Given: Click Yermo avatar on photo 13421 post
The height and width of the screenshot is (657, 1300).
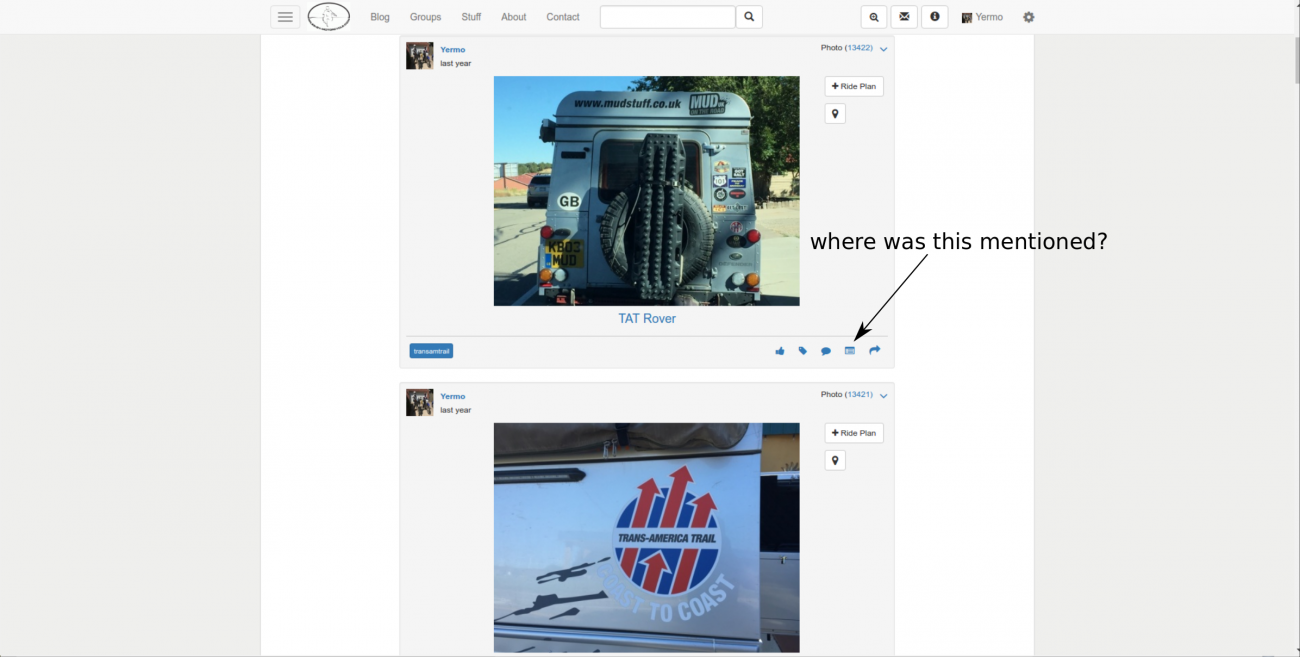Looking at the screenshot, I should pos(420,403).
